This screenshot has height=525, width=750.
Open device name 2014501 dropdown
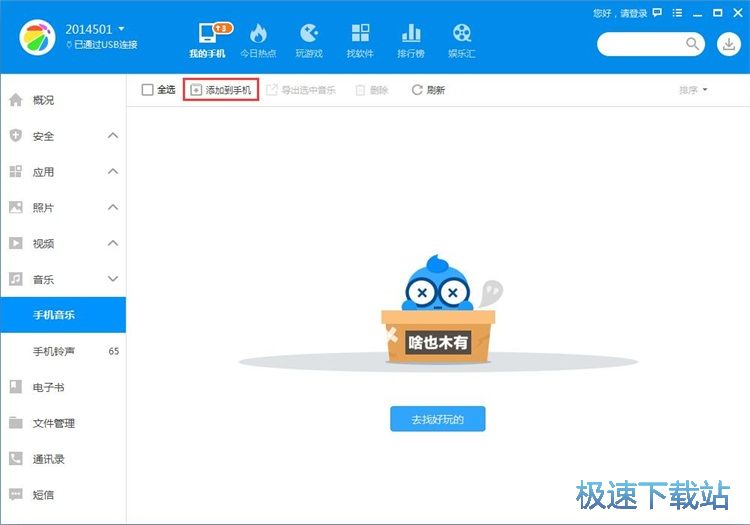click(95, 29)
